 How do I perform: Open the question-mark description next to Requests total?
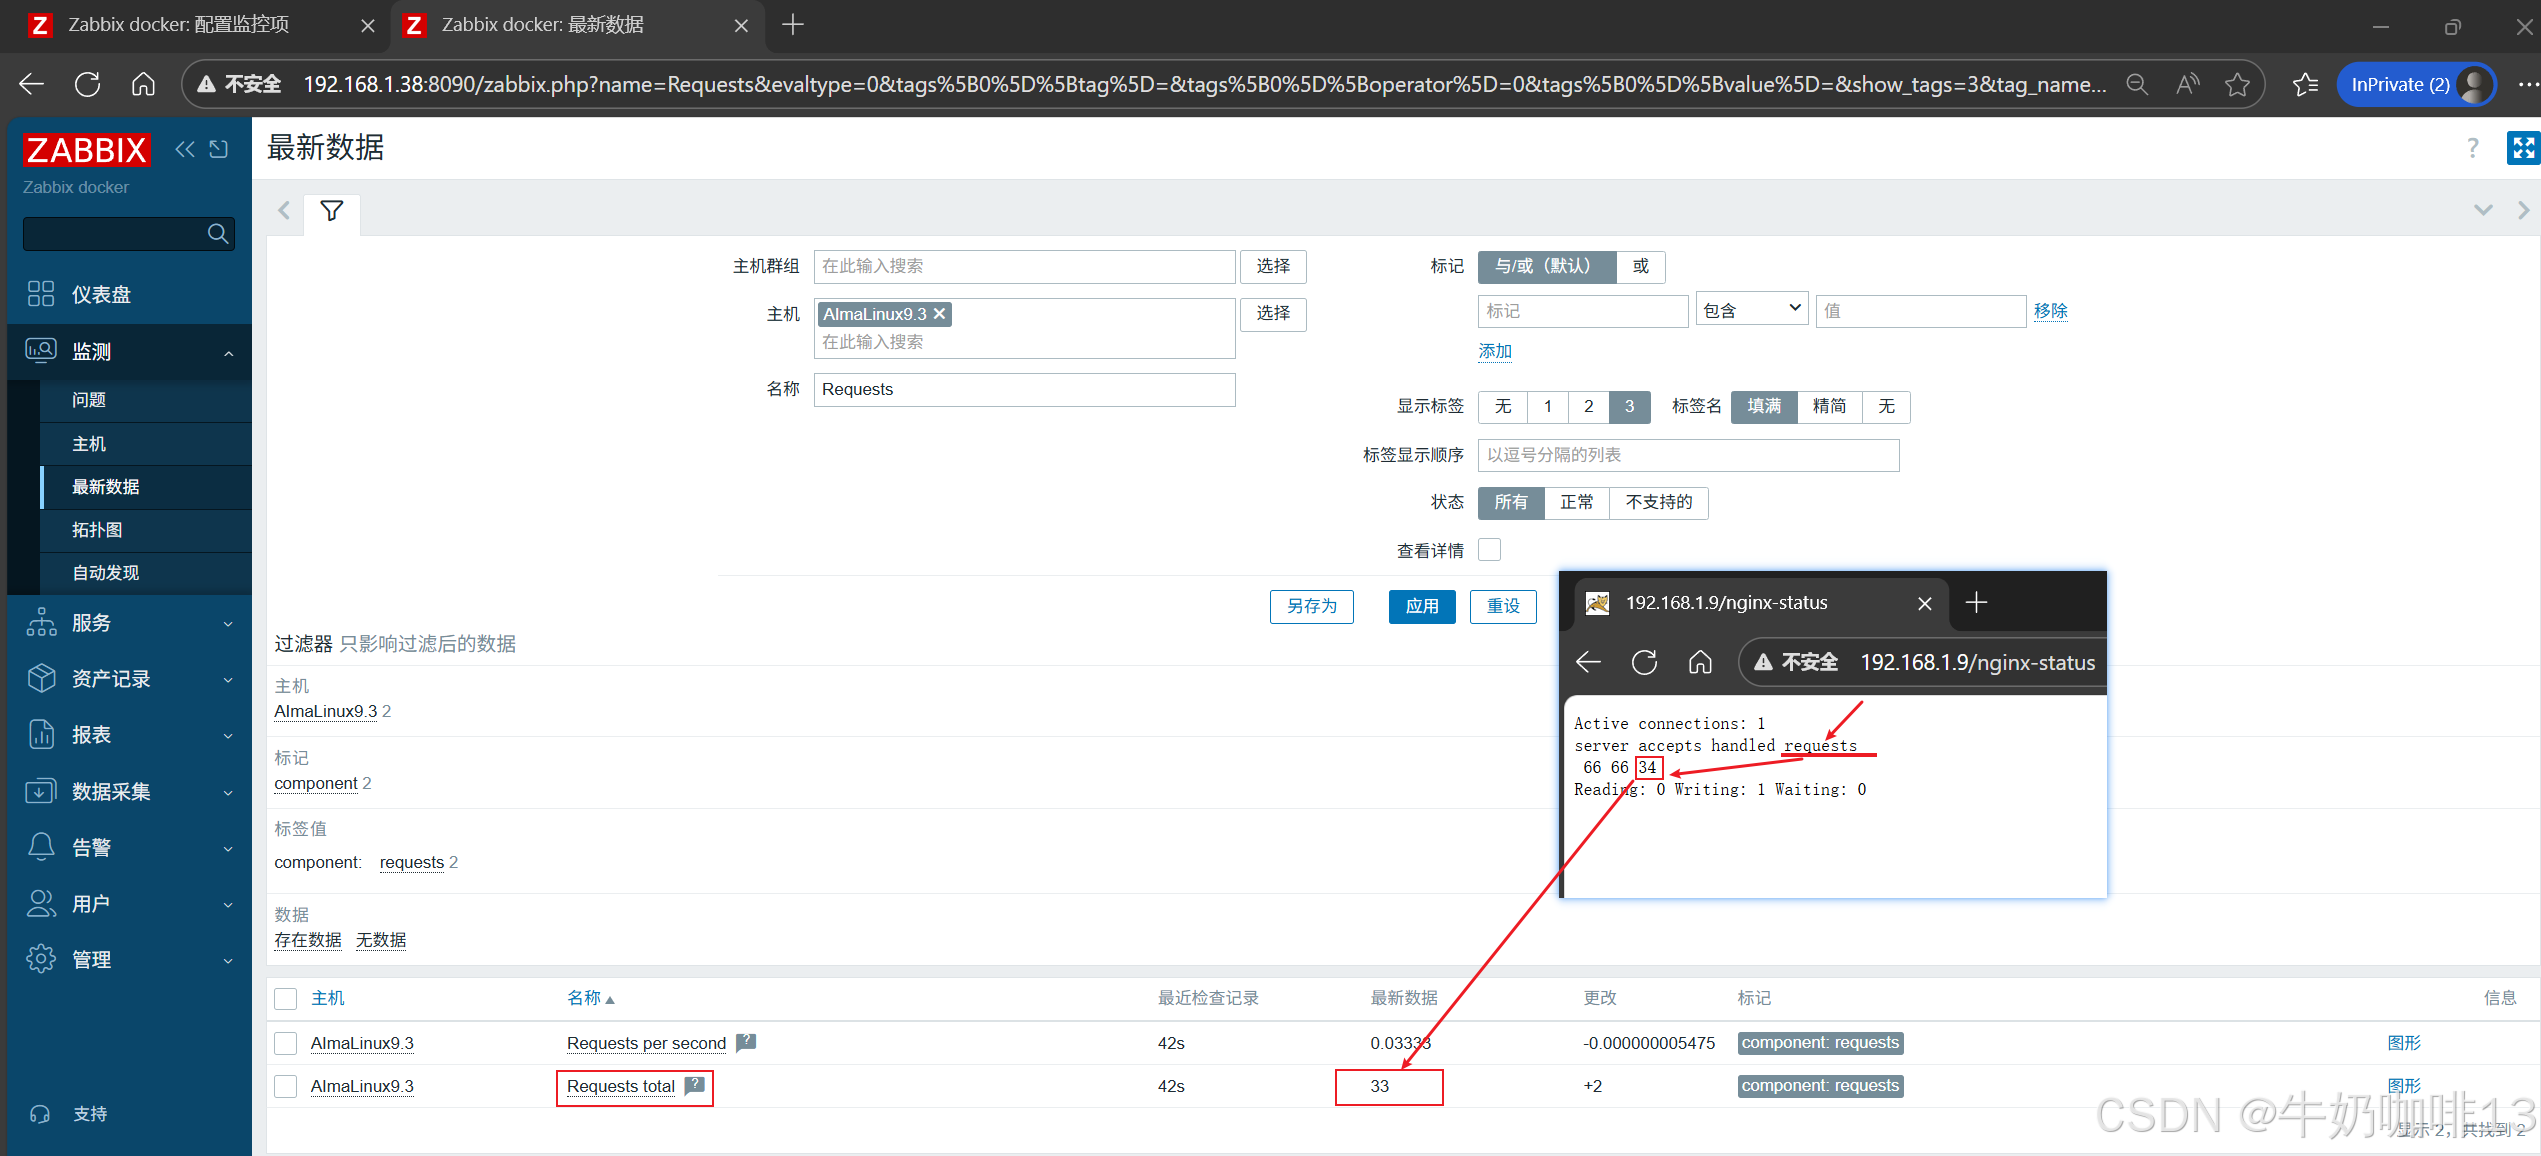[x=695, y=1086]
